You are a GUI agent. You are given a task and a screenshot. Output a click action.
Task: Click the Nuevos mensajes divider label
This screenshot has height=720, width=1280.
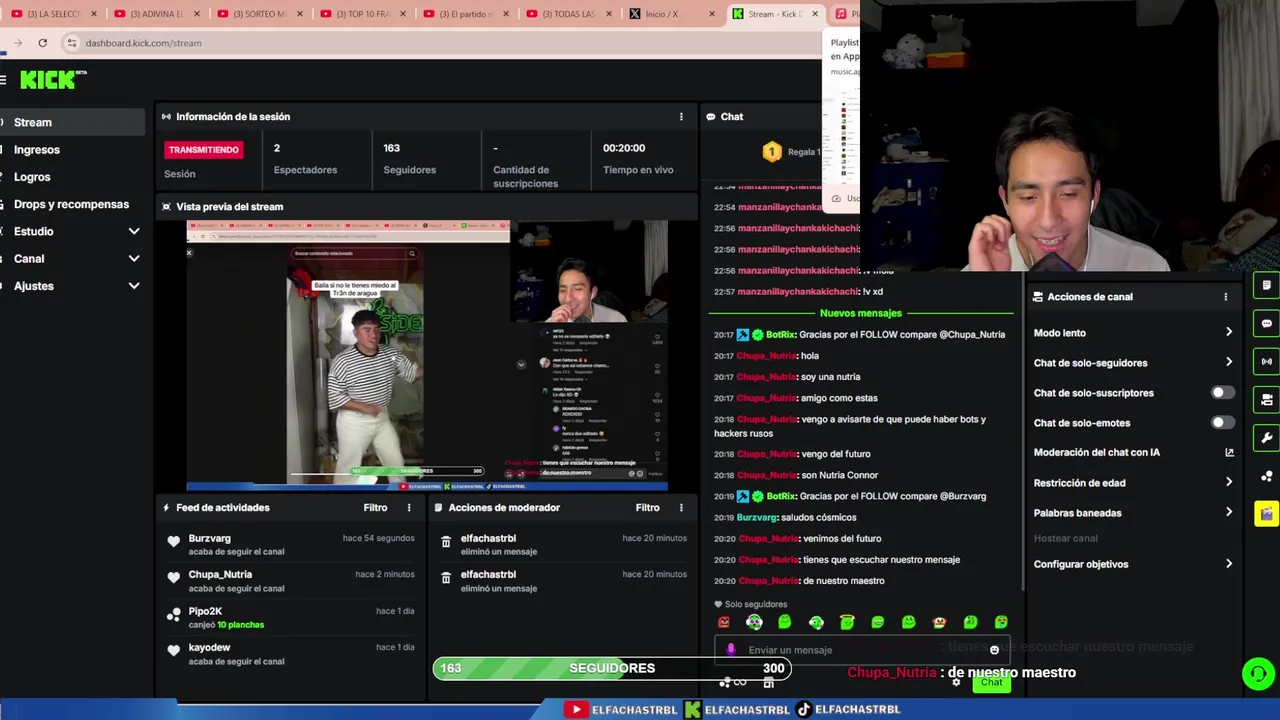(x=860, y=313)
